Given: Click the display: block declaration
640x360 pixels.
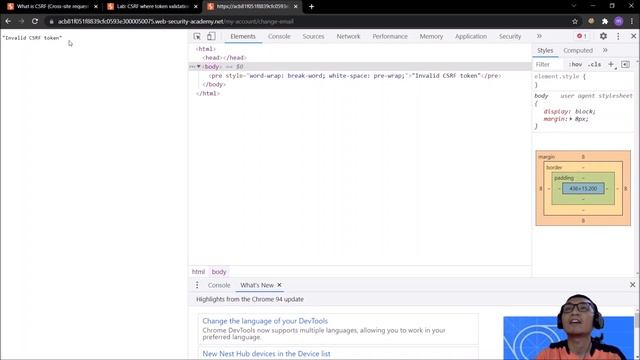Looking at the screenshot, I should tap(569, 111).
